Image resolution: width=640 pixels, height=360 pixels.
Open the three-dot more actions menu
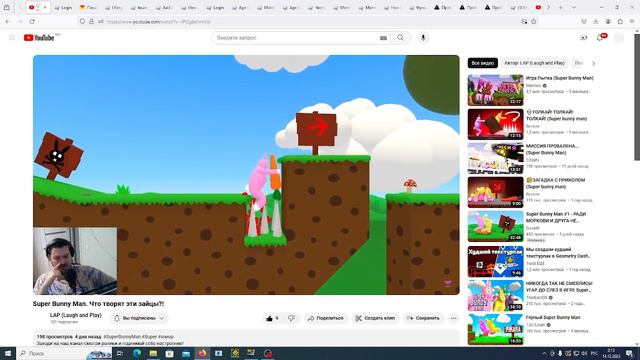[453, 318]
